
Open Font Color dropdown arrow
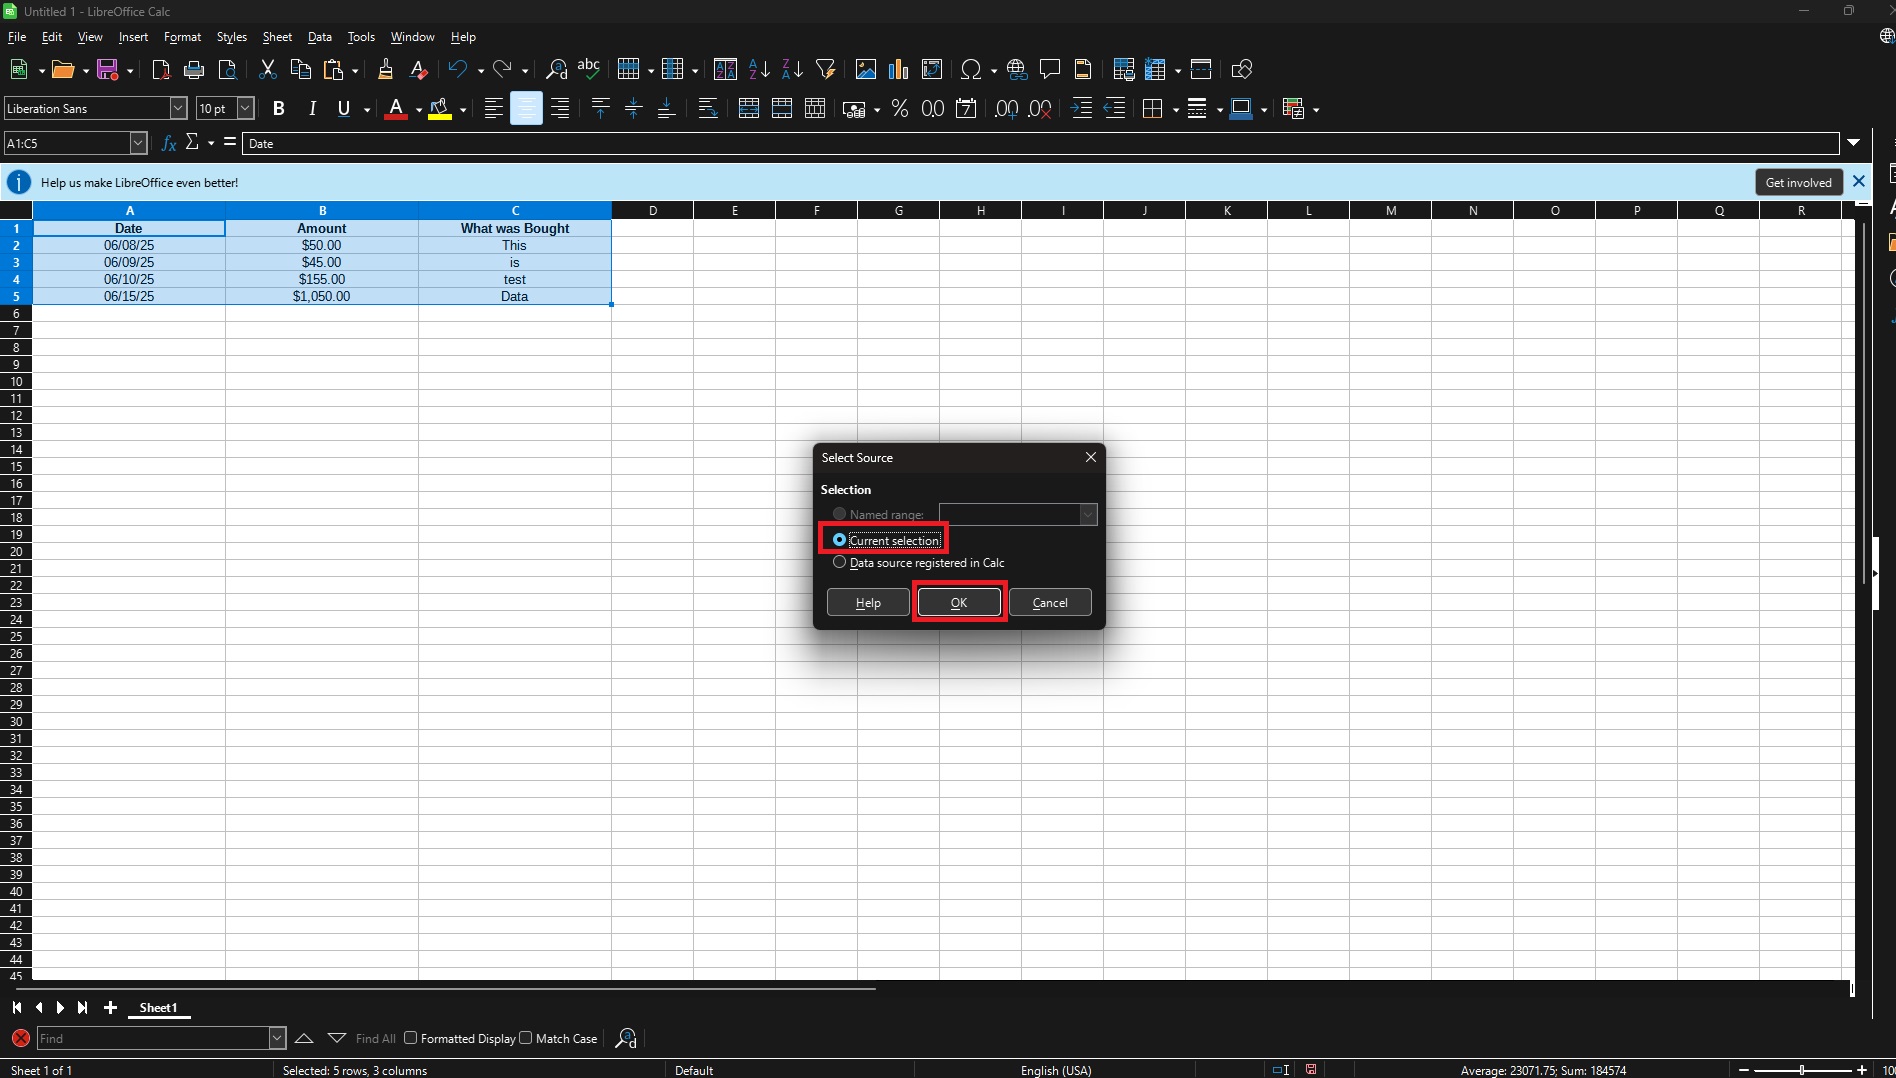(418, 110)
